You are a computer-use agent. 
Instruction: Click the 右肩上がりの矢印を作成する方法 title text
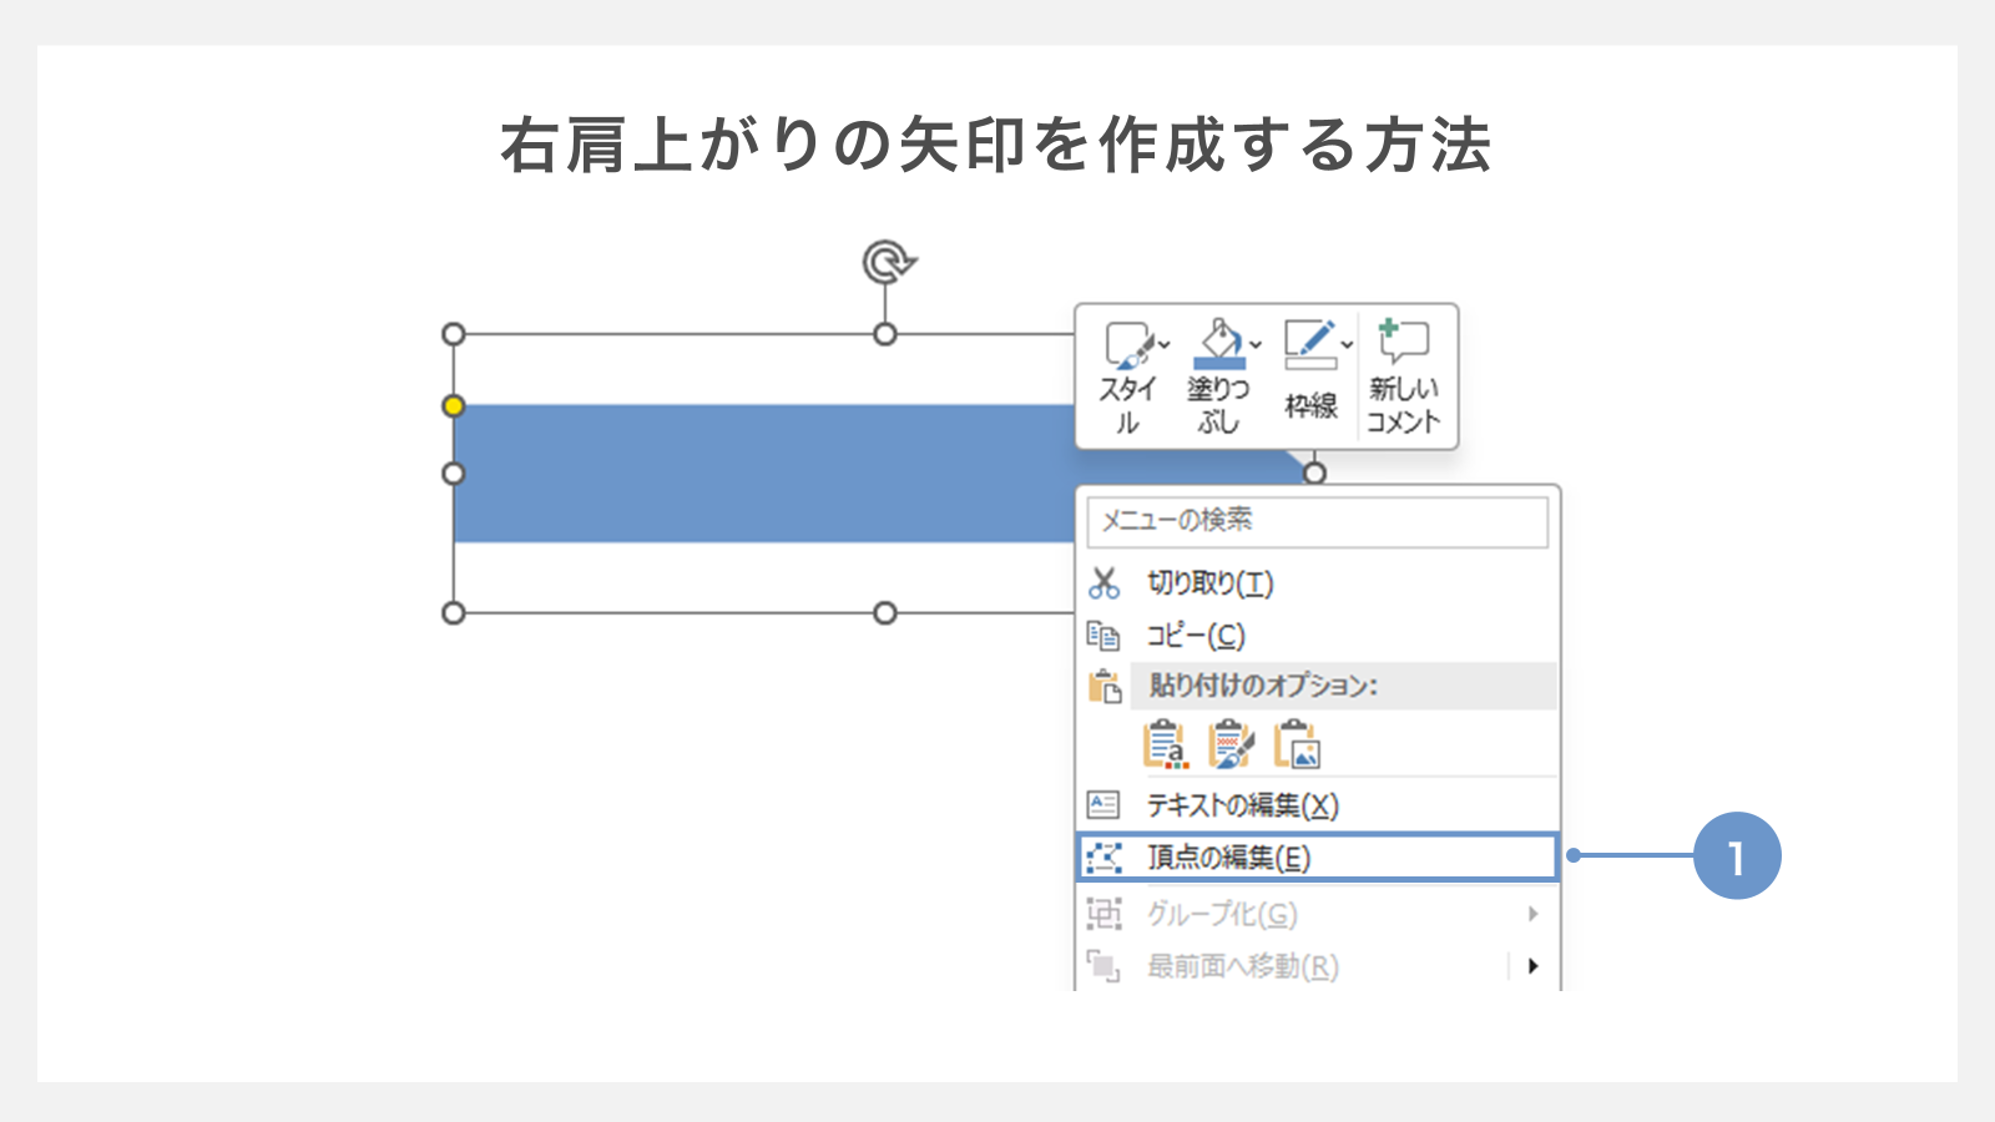pos(996,146)
